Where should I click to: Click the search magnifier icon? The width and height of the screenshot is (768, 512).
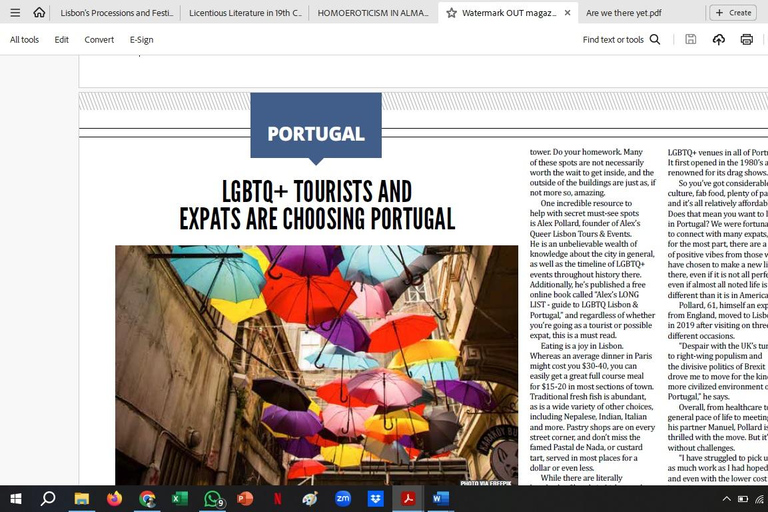[x=655, y=39]
